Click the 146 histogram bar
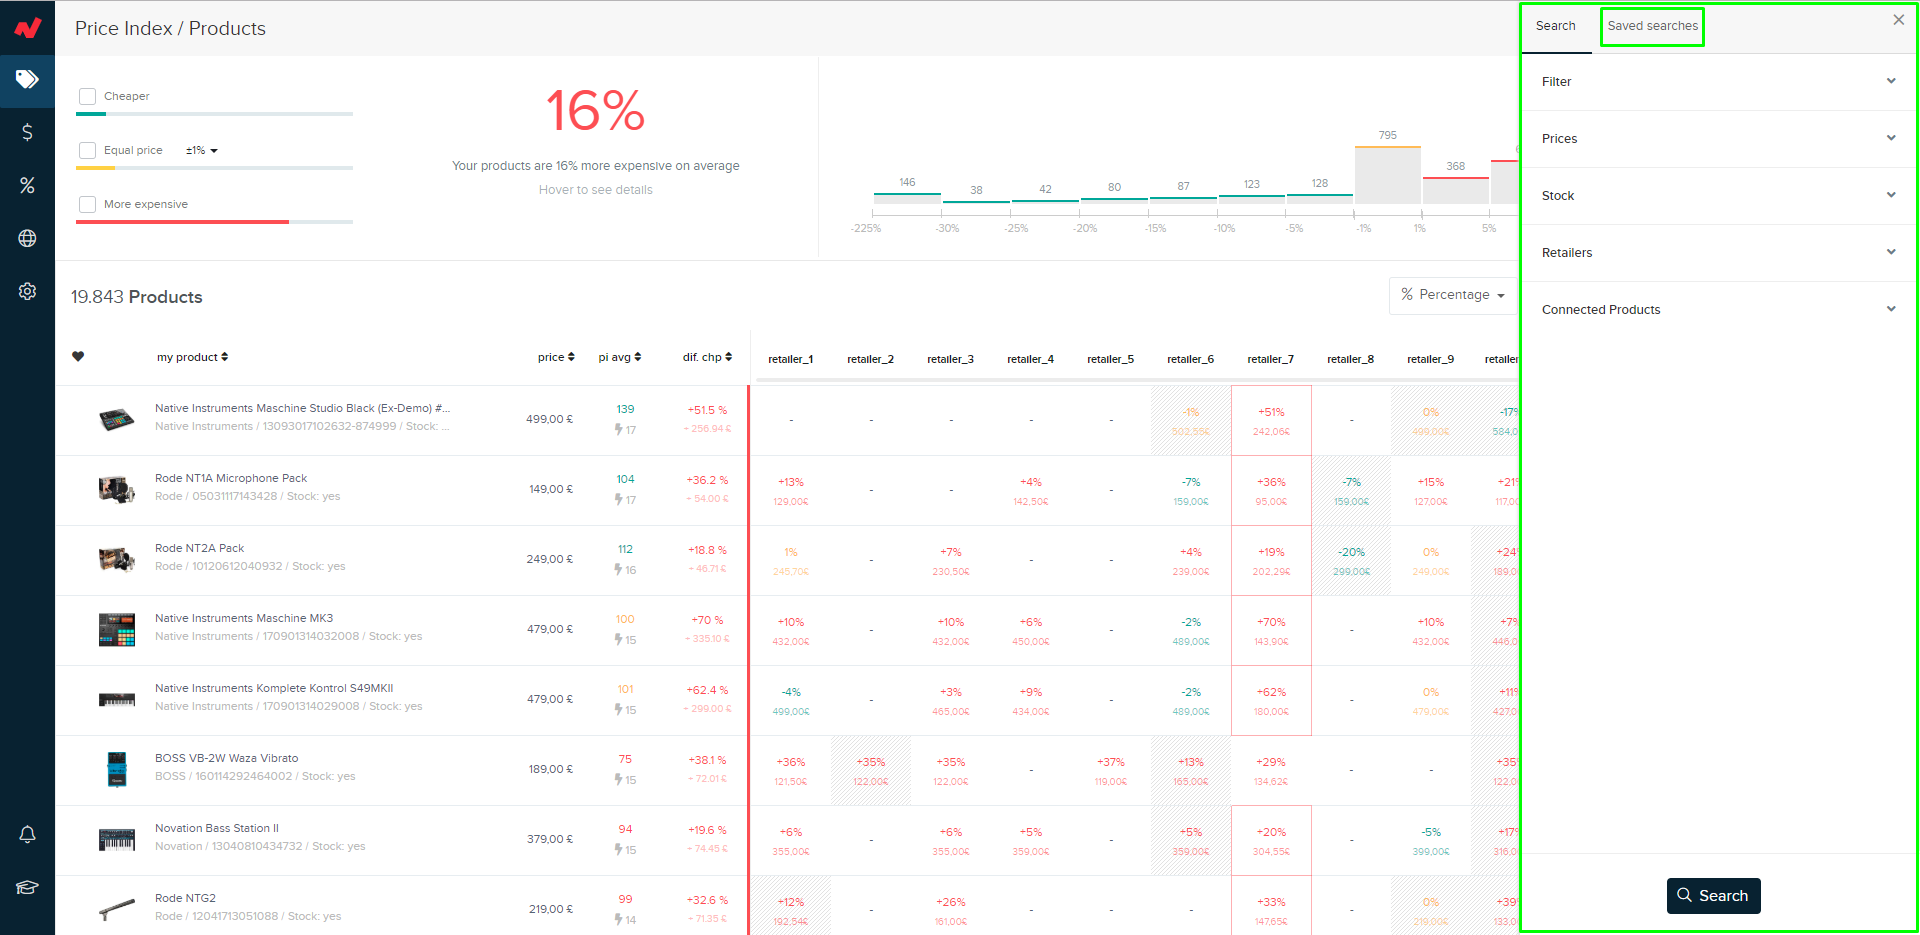The image size is (1920, 935). click(x=907, y=198)
